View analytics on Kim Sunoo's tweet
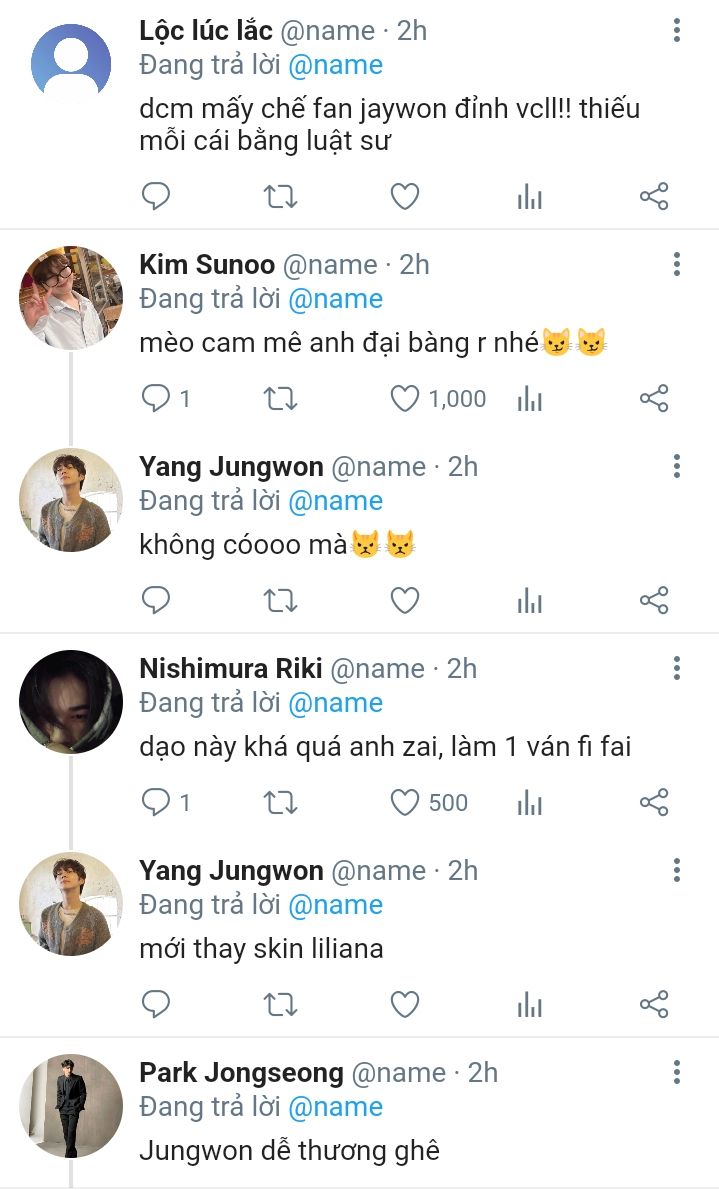This screenshot has width=719, height=1190. pos(529,399)
